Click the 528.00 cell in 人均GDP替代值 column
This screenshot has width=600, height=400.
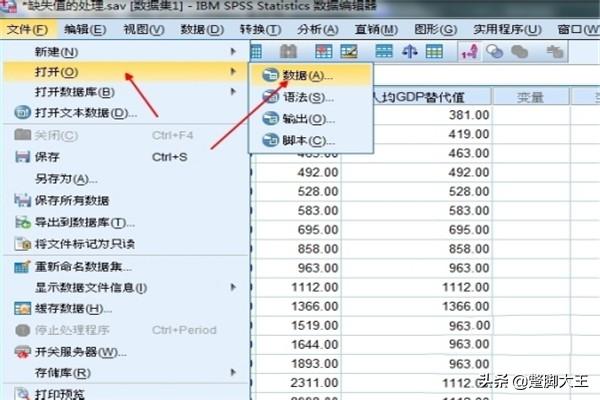click(417, 191)
